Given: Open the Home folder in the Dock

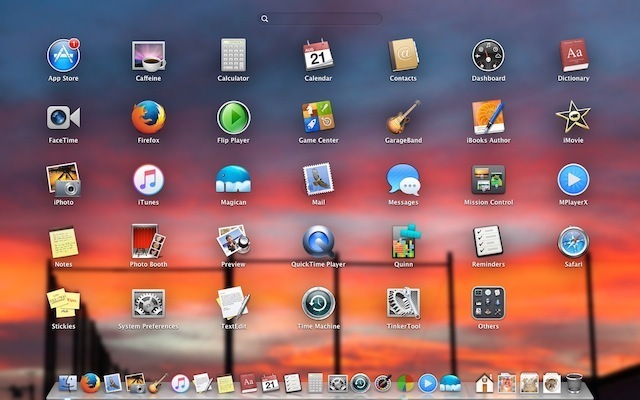Looking at the screenshot, I should [x=484, y=384].
